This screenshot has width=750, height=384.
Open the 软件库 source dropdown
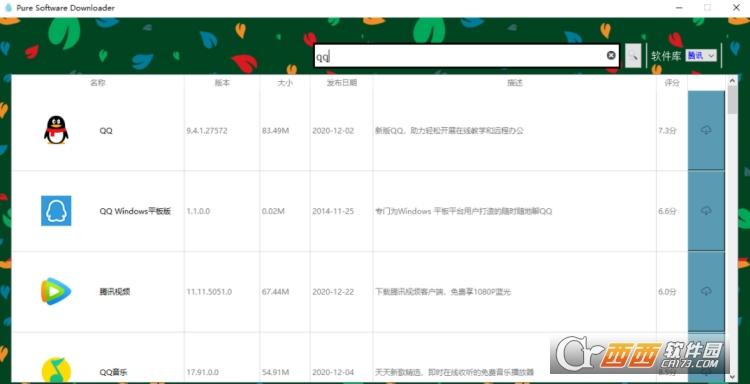point(701,55)
